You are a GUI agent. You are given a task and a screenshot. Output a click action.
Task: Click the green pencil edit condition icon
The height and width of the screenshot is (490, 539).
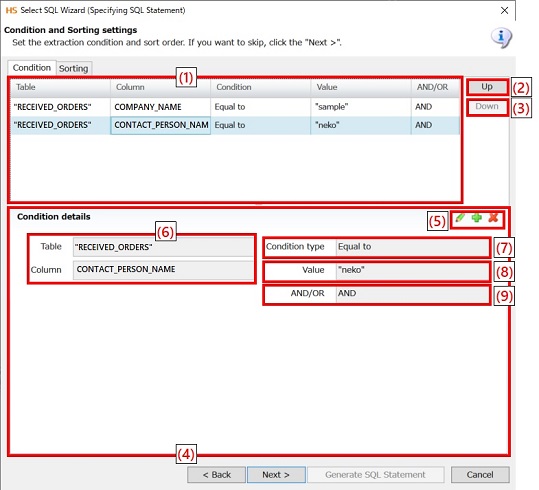[x=460, y=218]
